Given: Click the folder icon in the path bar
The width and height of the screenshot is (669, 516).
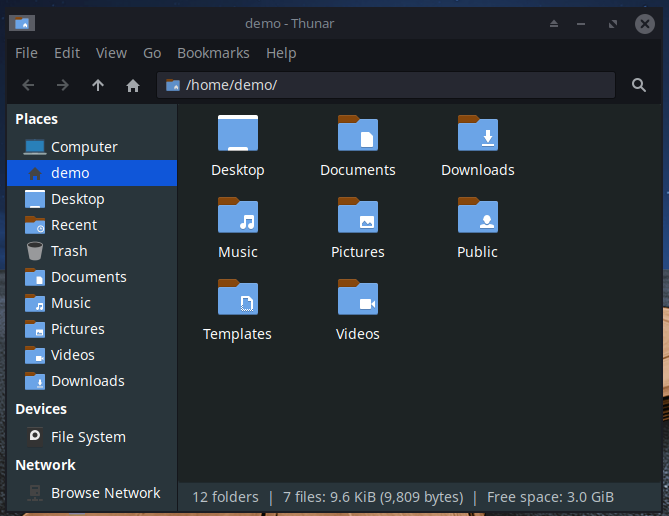Looking at the screenshot, I should pos(173,85).
